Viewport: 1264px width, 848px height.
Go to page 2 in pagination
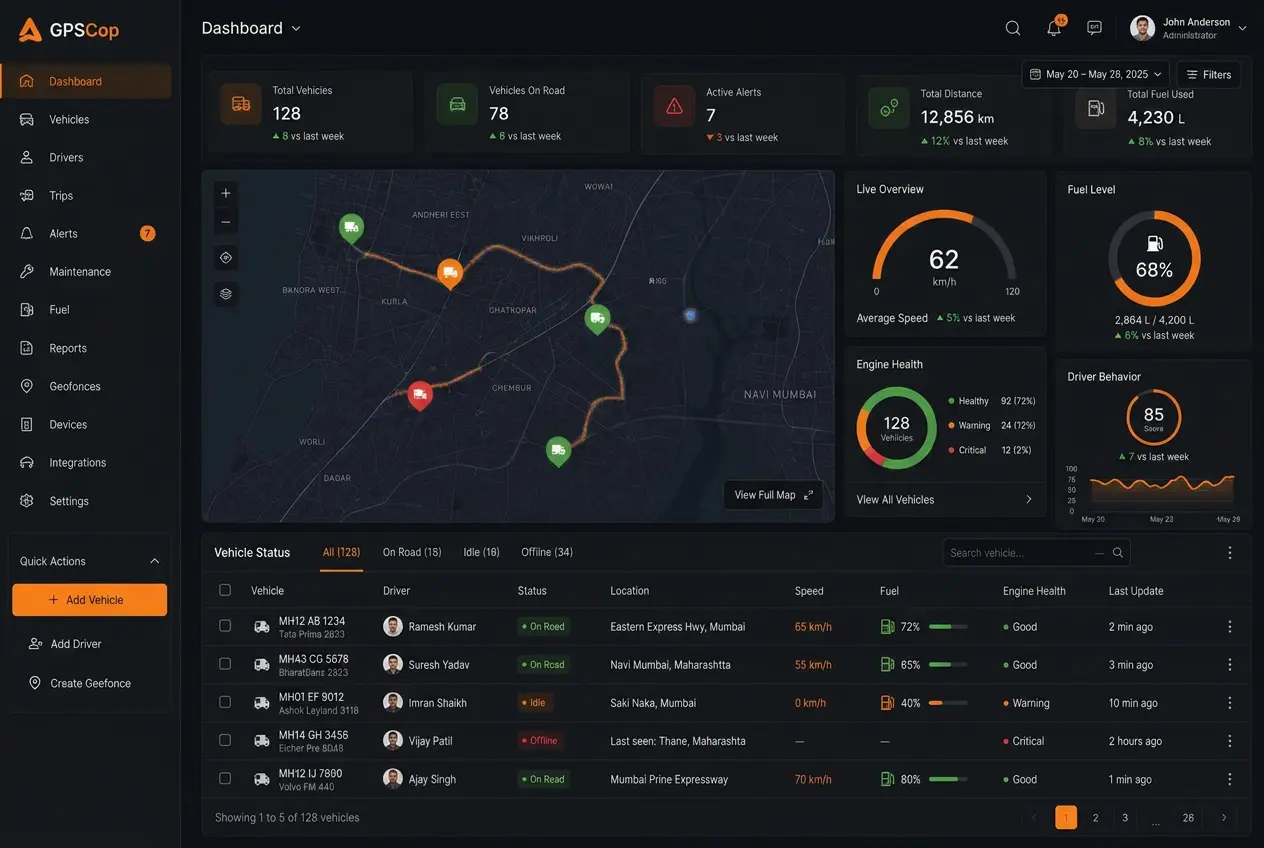1096,818
